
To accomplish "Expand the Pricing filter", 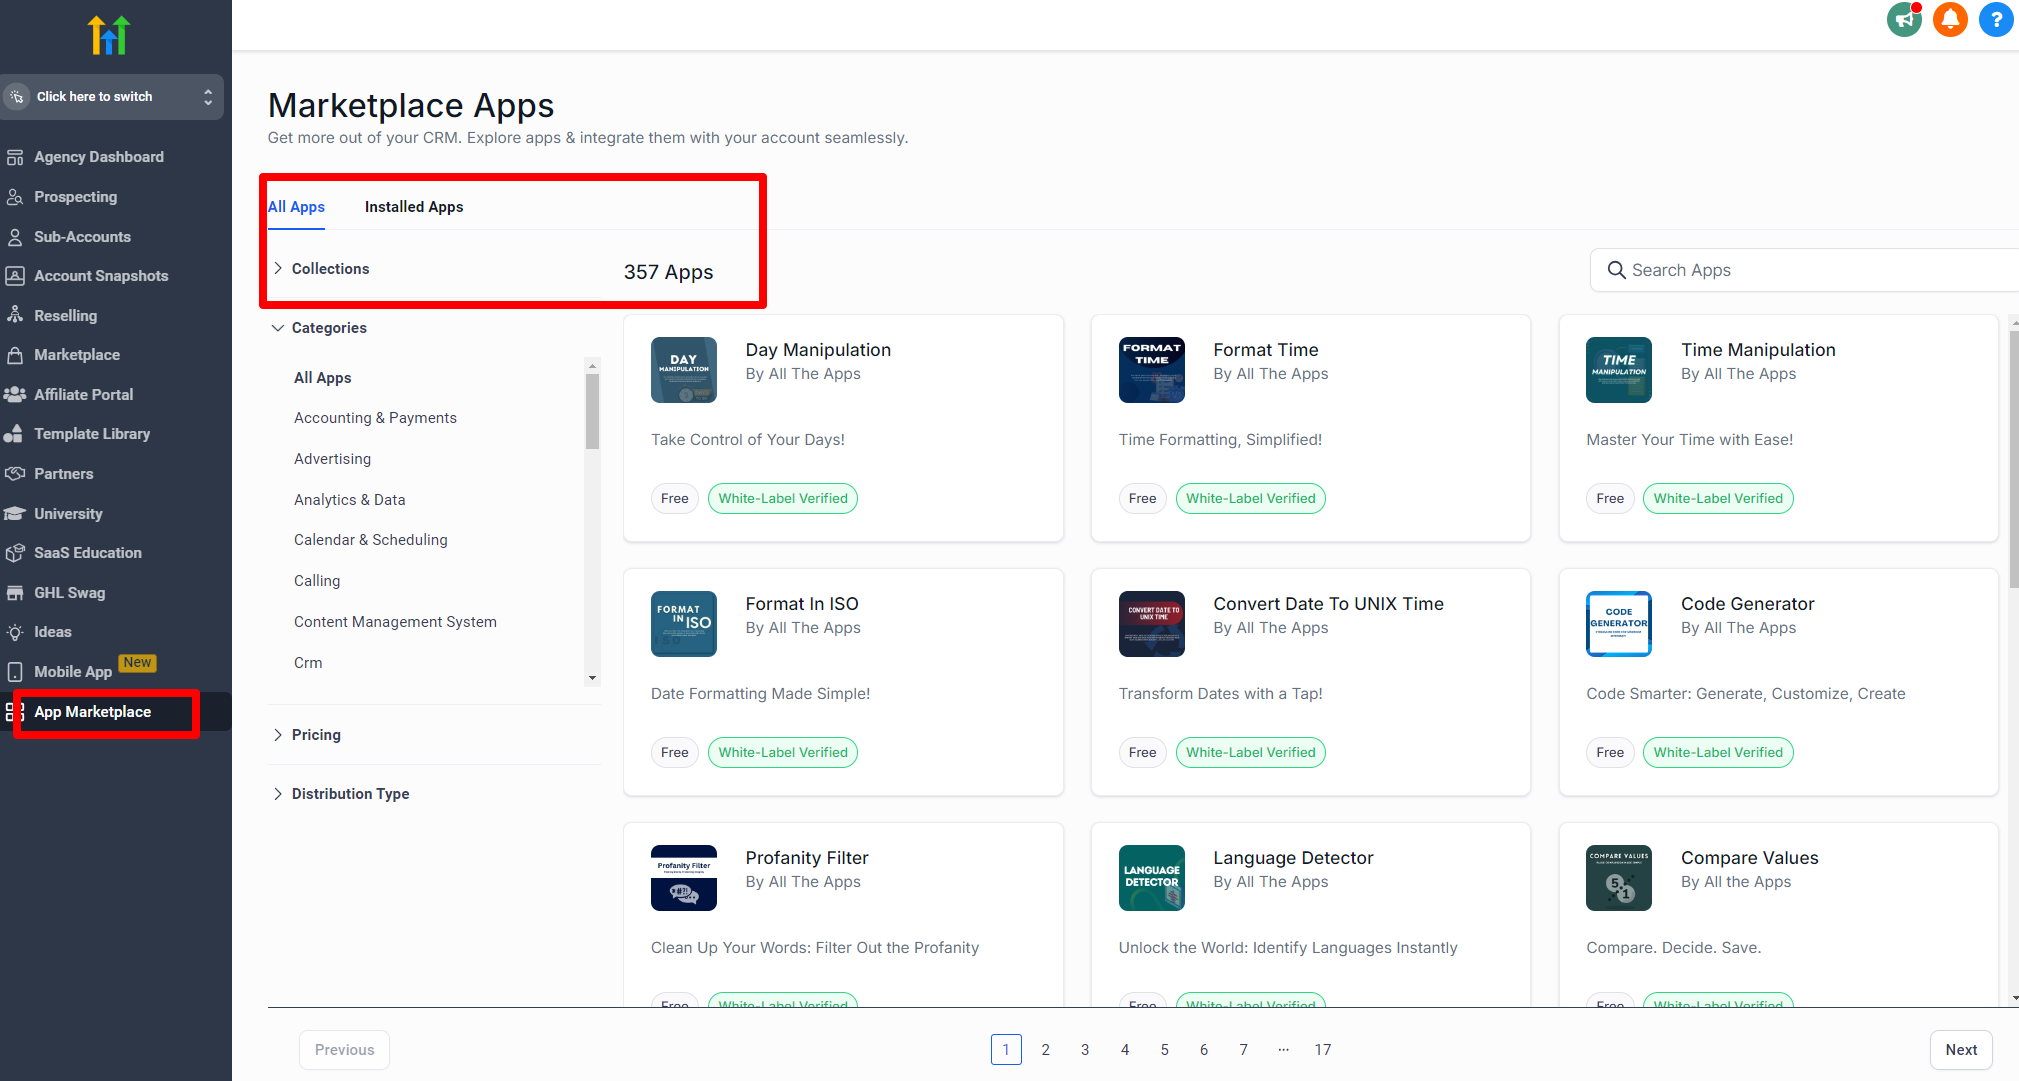I will click(x=315, y=734).
